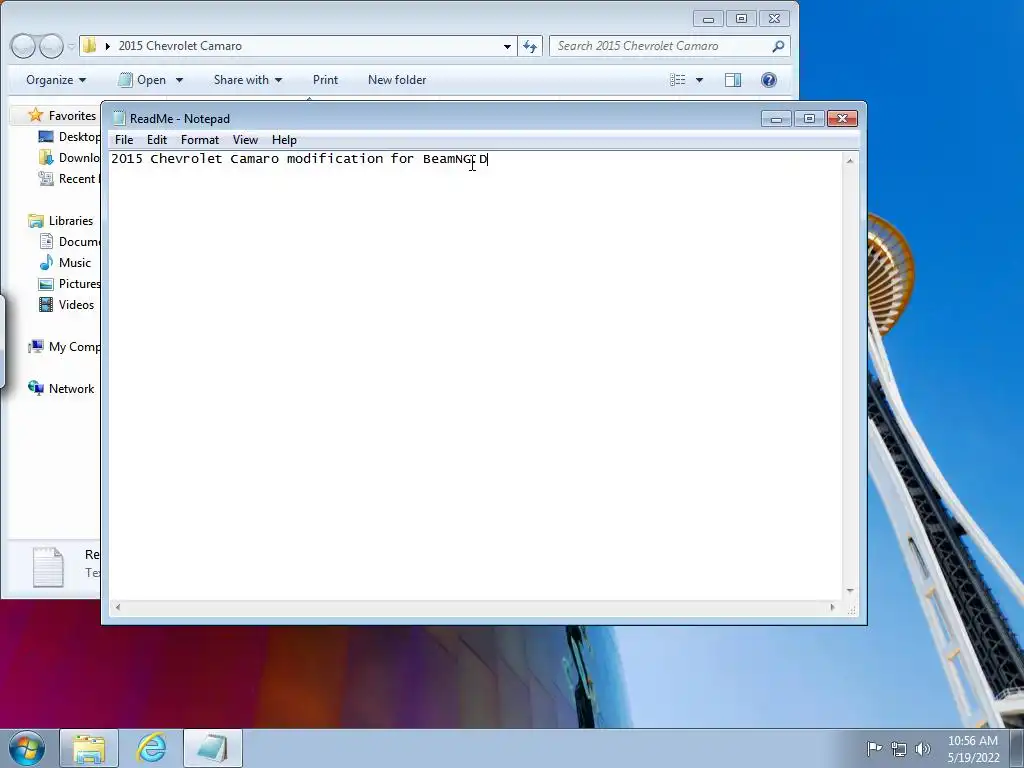Click Notepad horizontal scroll left arrow

pyautogui.click(x=118, y=607)
